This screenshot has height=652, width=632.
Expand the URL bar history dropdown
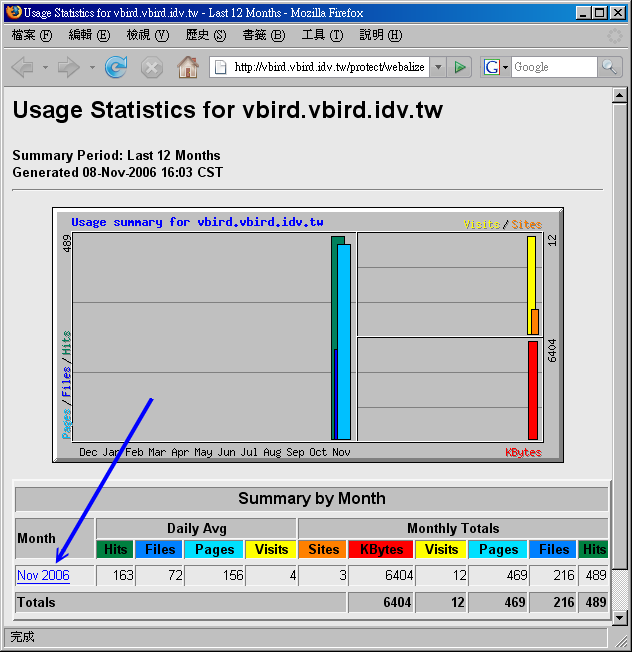pyautogui.click(x=437, y=67)
